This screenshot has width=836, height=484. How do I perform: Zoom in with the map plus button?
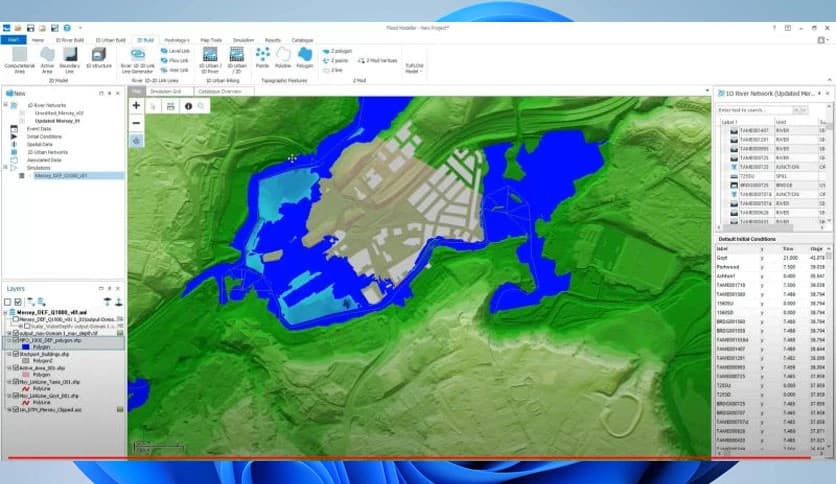(136, 106)
